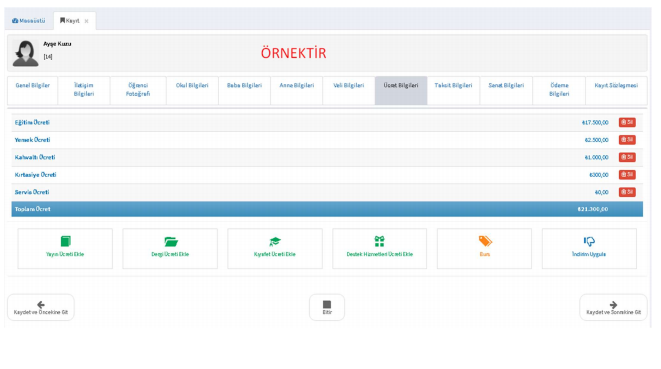Add a Dergi Ücreti fee
The width and height of the screenshot is (661, 369).
pyautogui.click(x=170, y=249)
